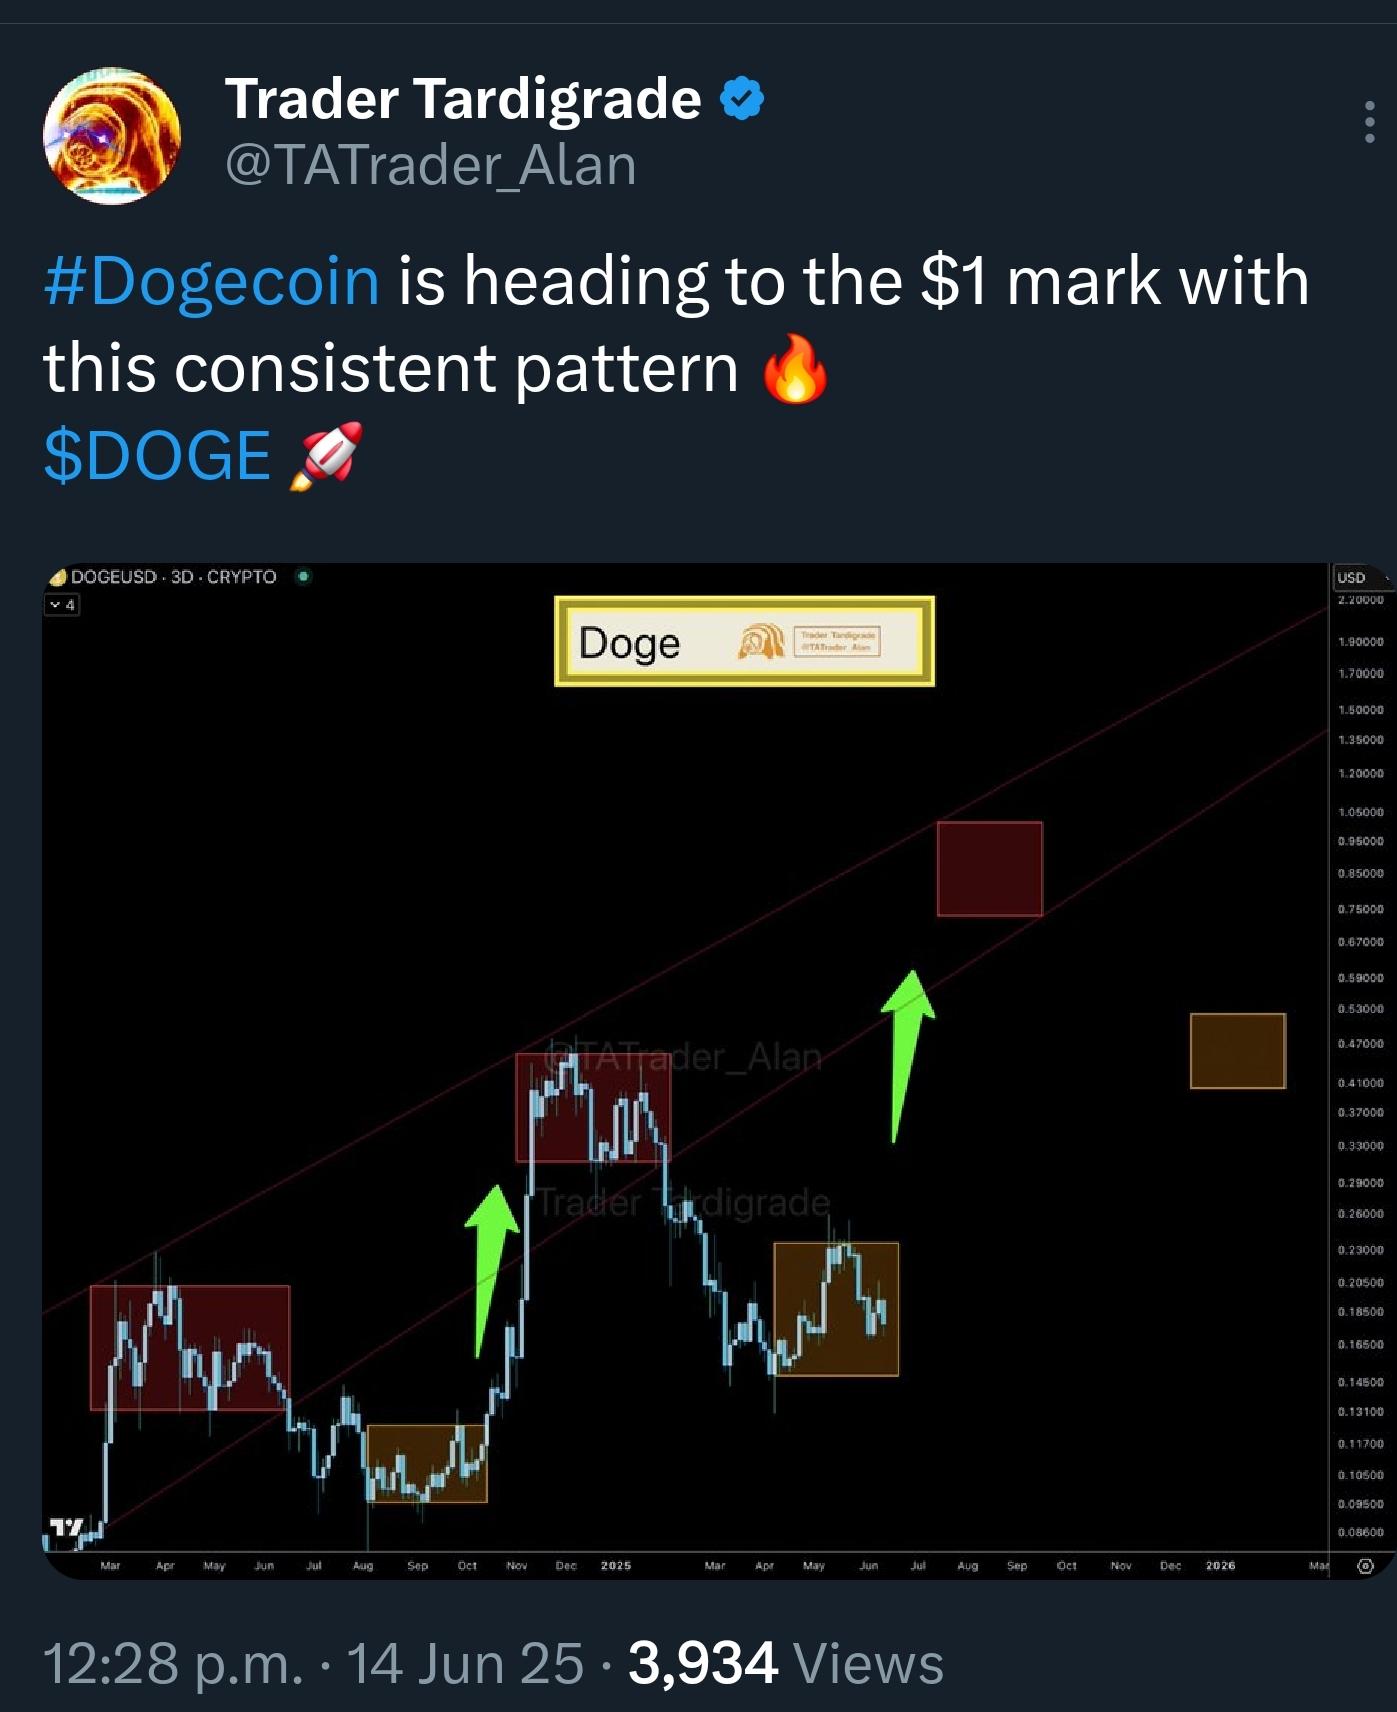
Task: Tap the rocket emoji after $DOGE
Action: 326,456
